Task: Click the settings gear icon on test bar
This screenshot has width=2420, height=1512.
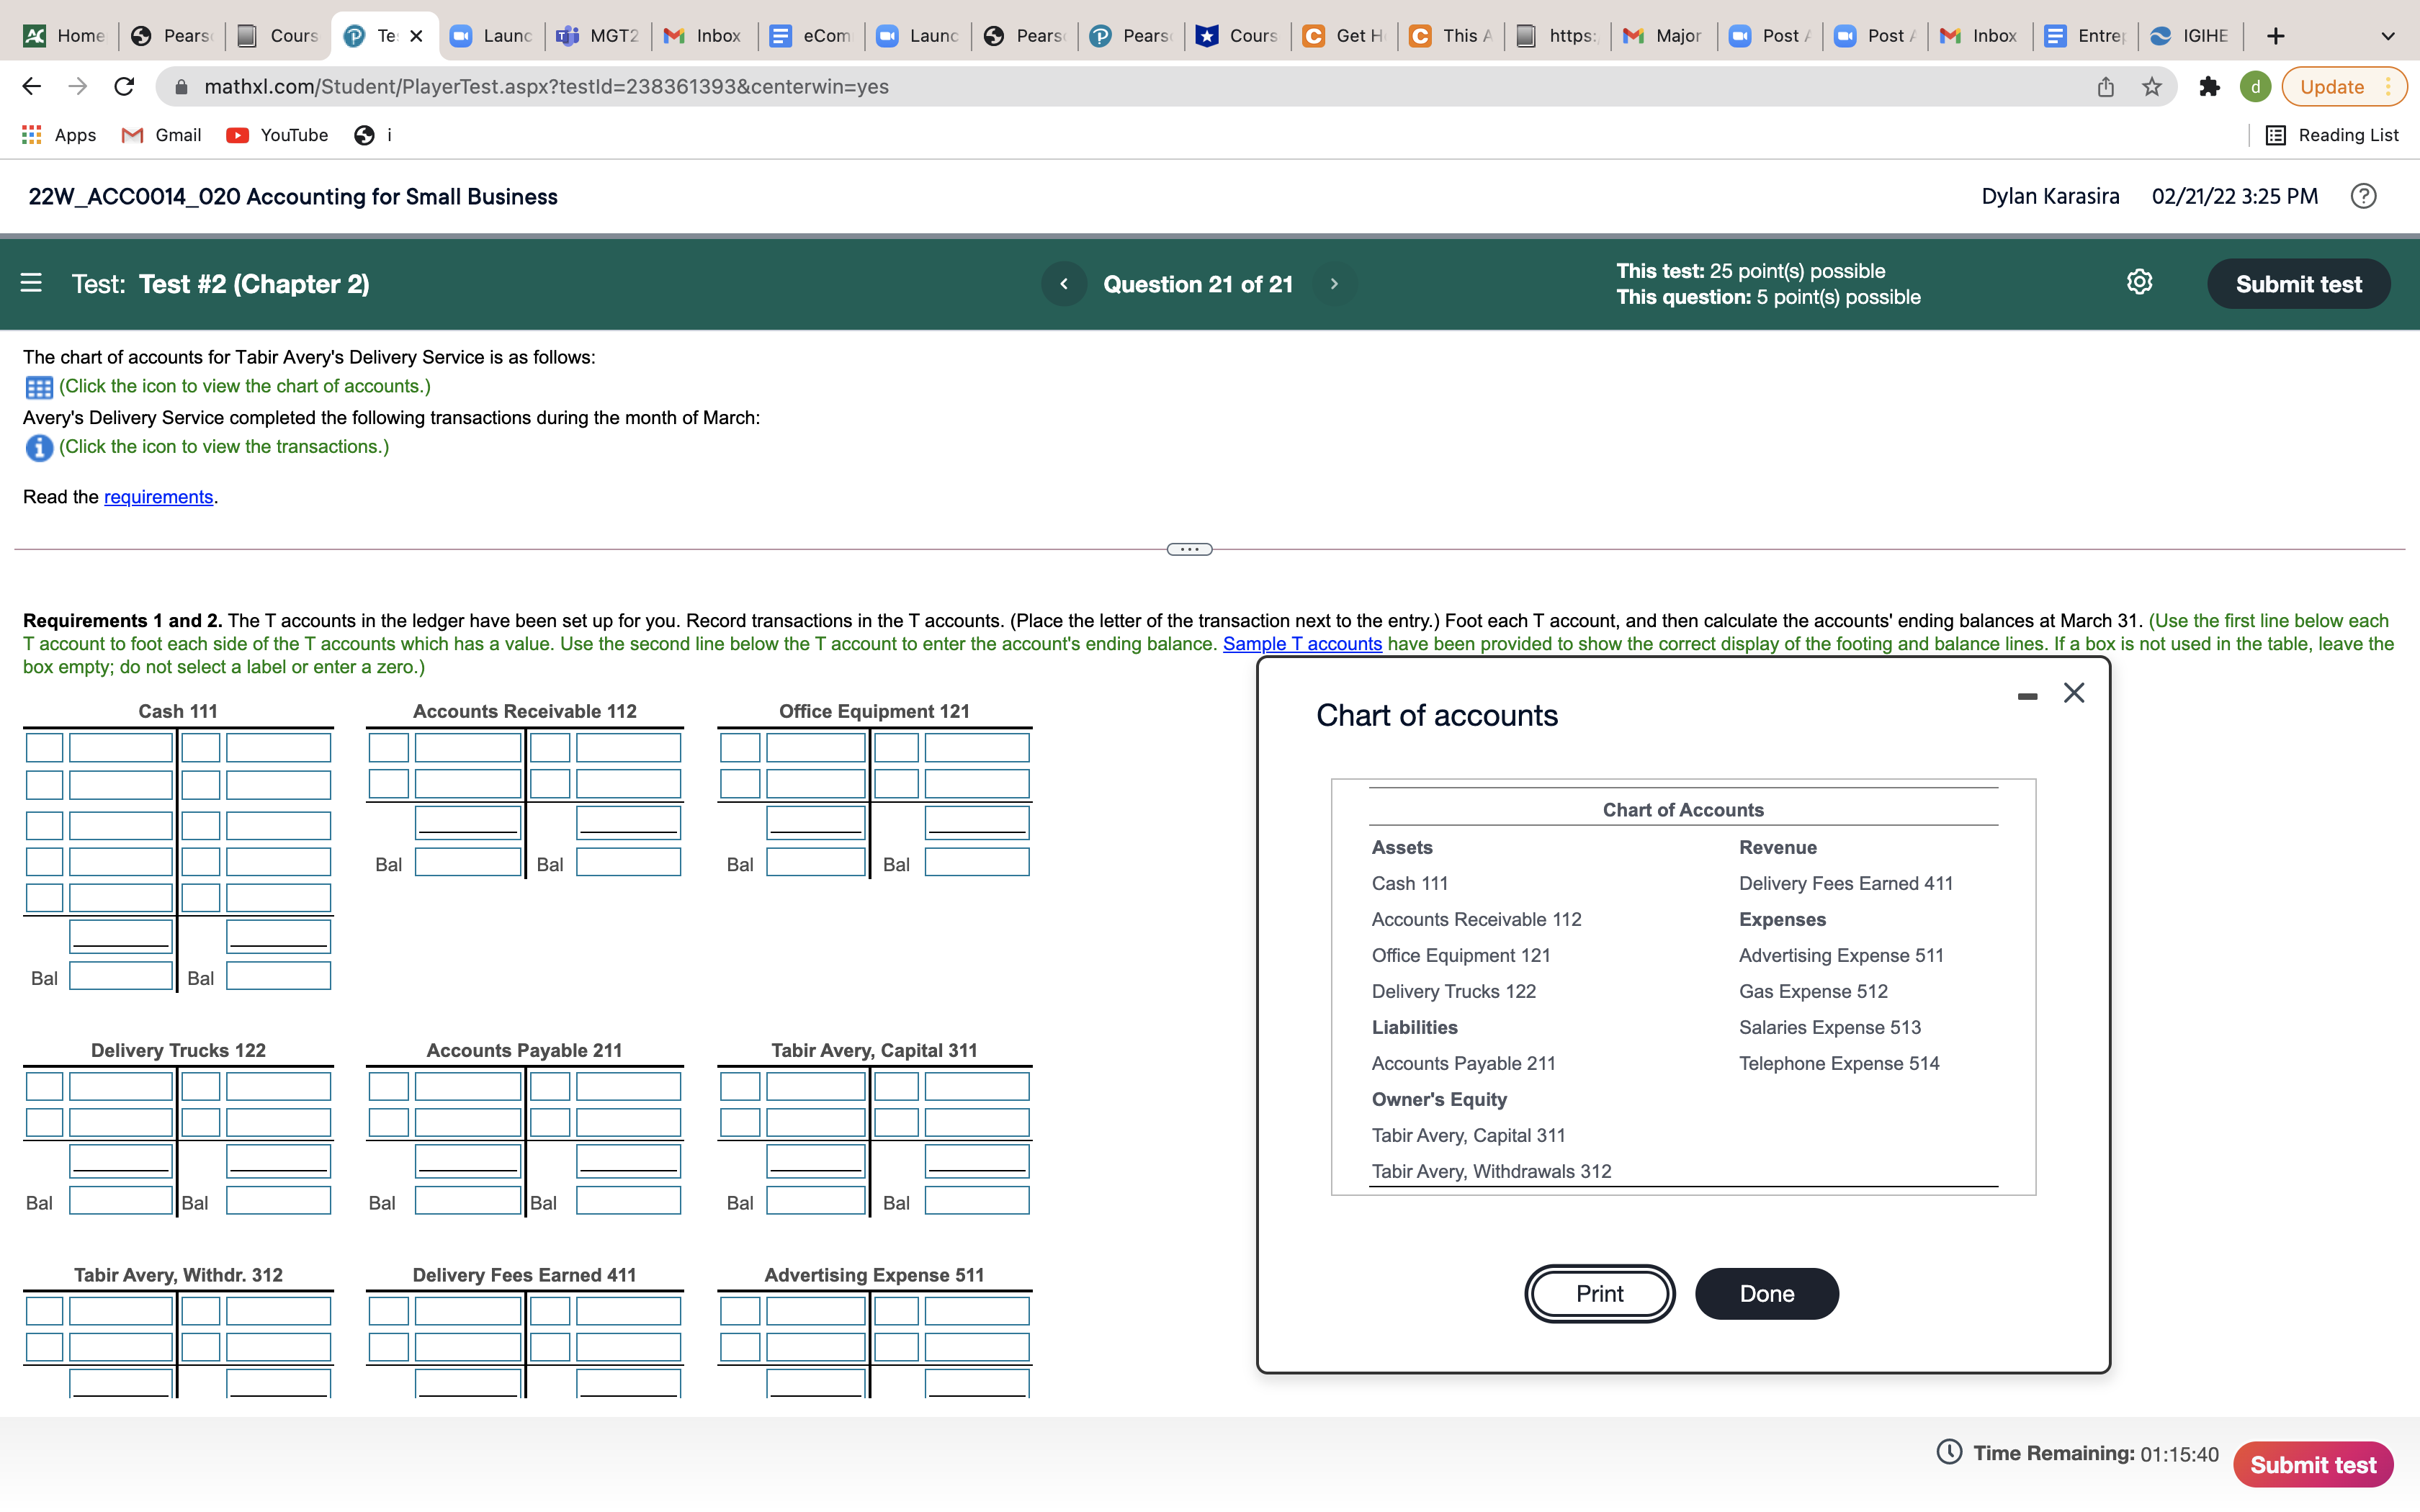Action: pyautogui.click(x=2140, y=281)
